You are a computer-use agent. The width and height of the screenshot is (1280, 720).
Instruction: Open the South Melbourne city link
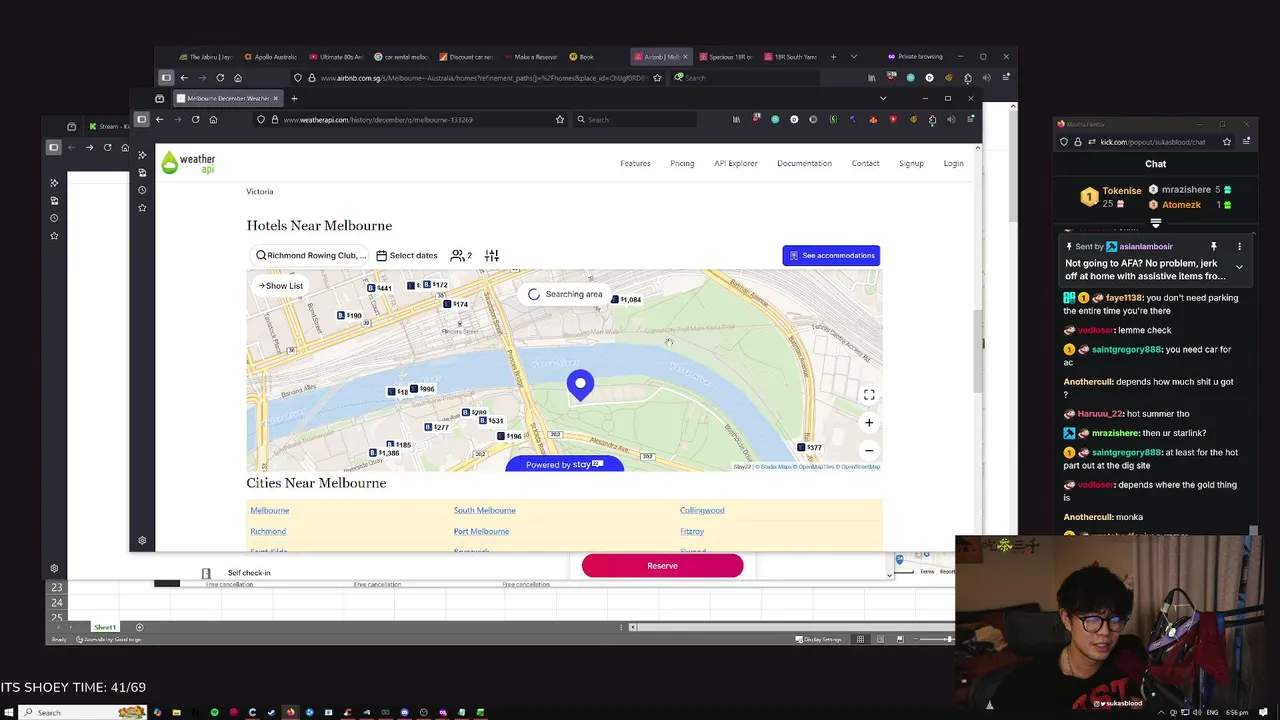(484, 510)
